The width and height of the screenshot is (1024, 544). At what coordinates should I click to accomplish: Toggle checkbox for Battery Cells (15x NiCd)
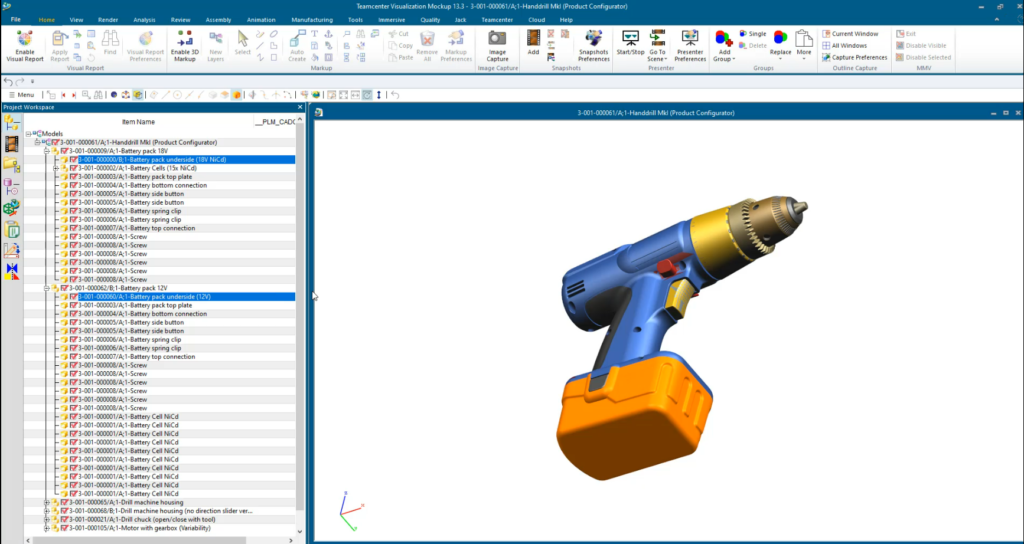(74, 168)
